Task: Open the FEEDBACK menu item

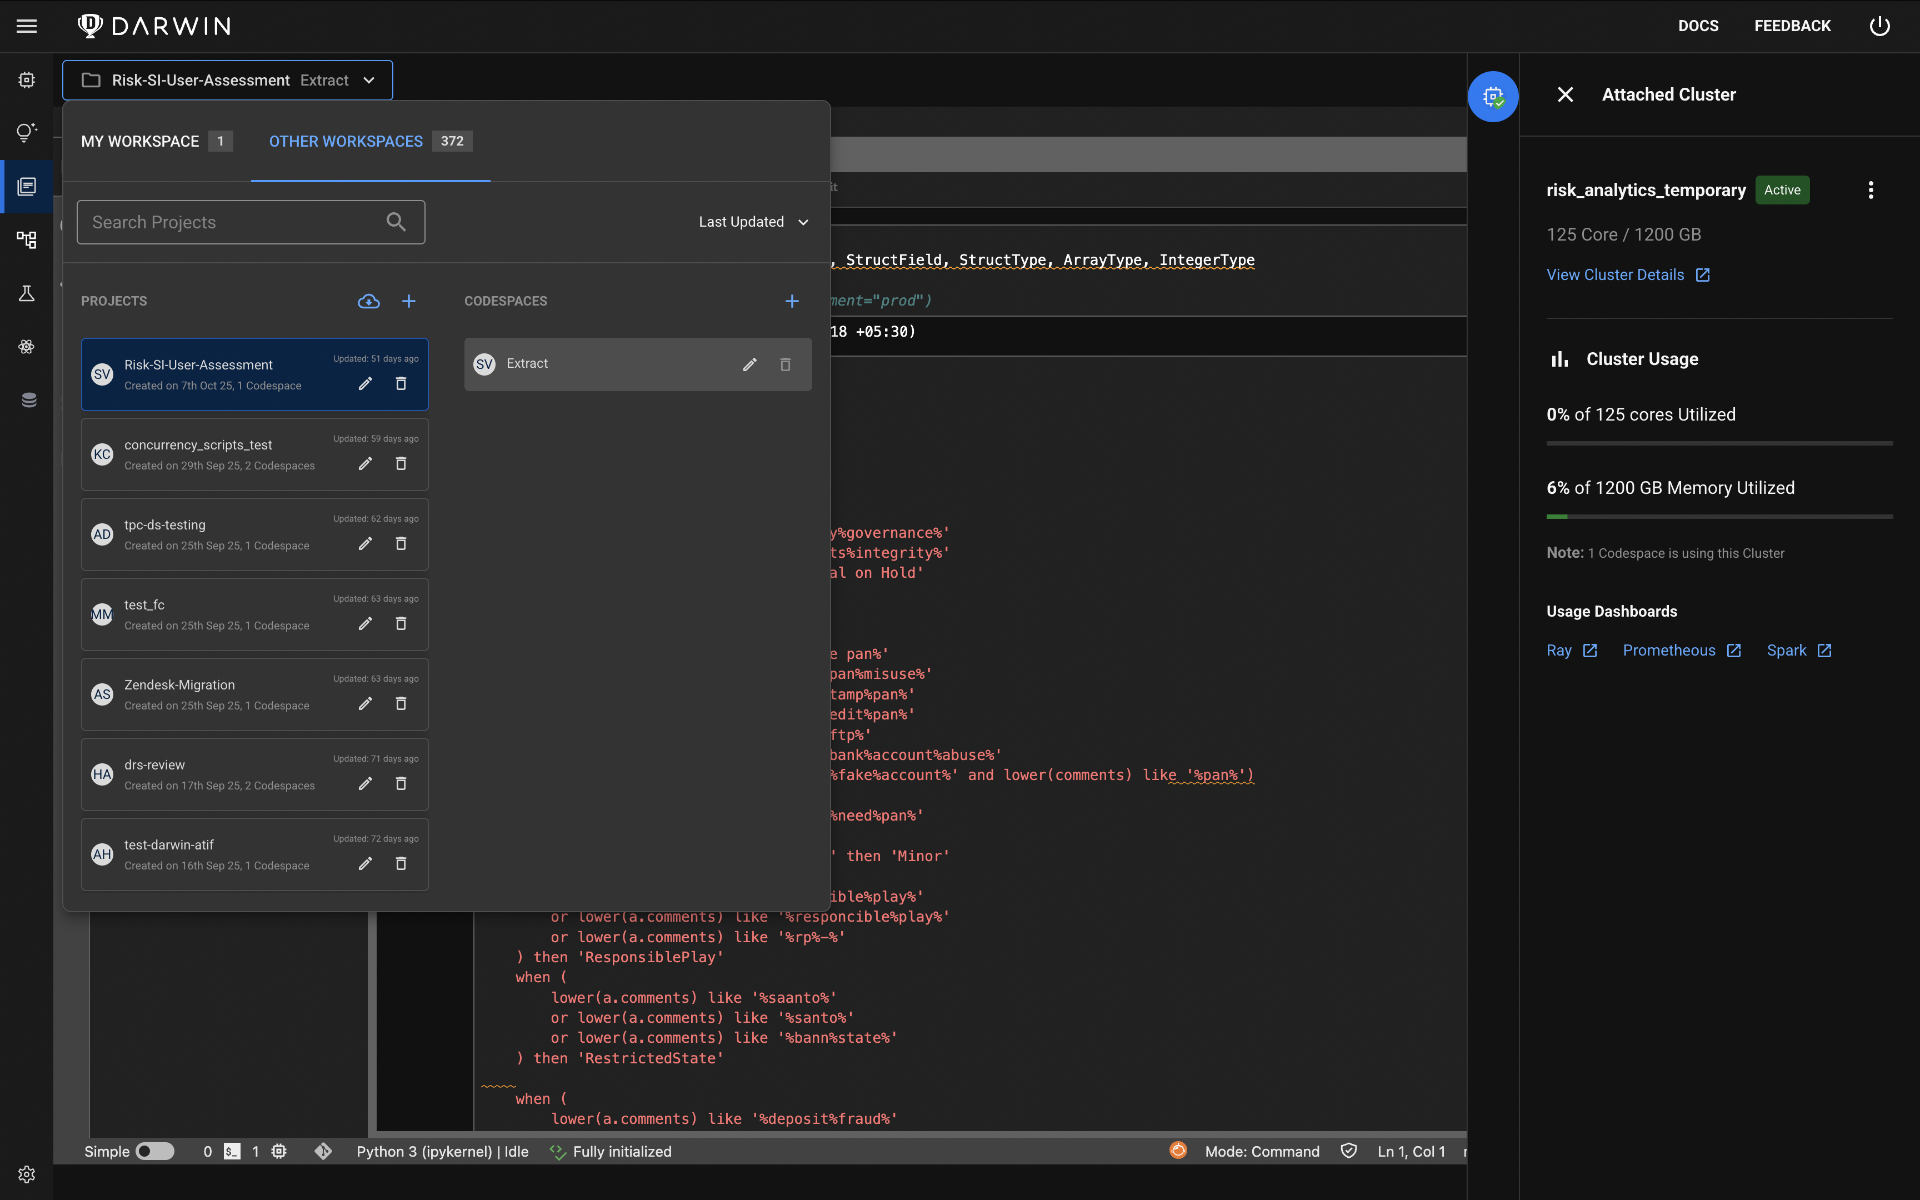Action: 1792,26
